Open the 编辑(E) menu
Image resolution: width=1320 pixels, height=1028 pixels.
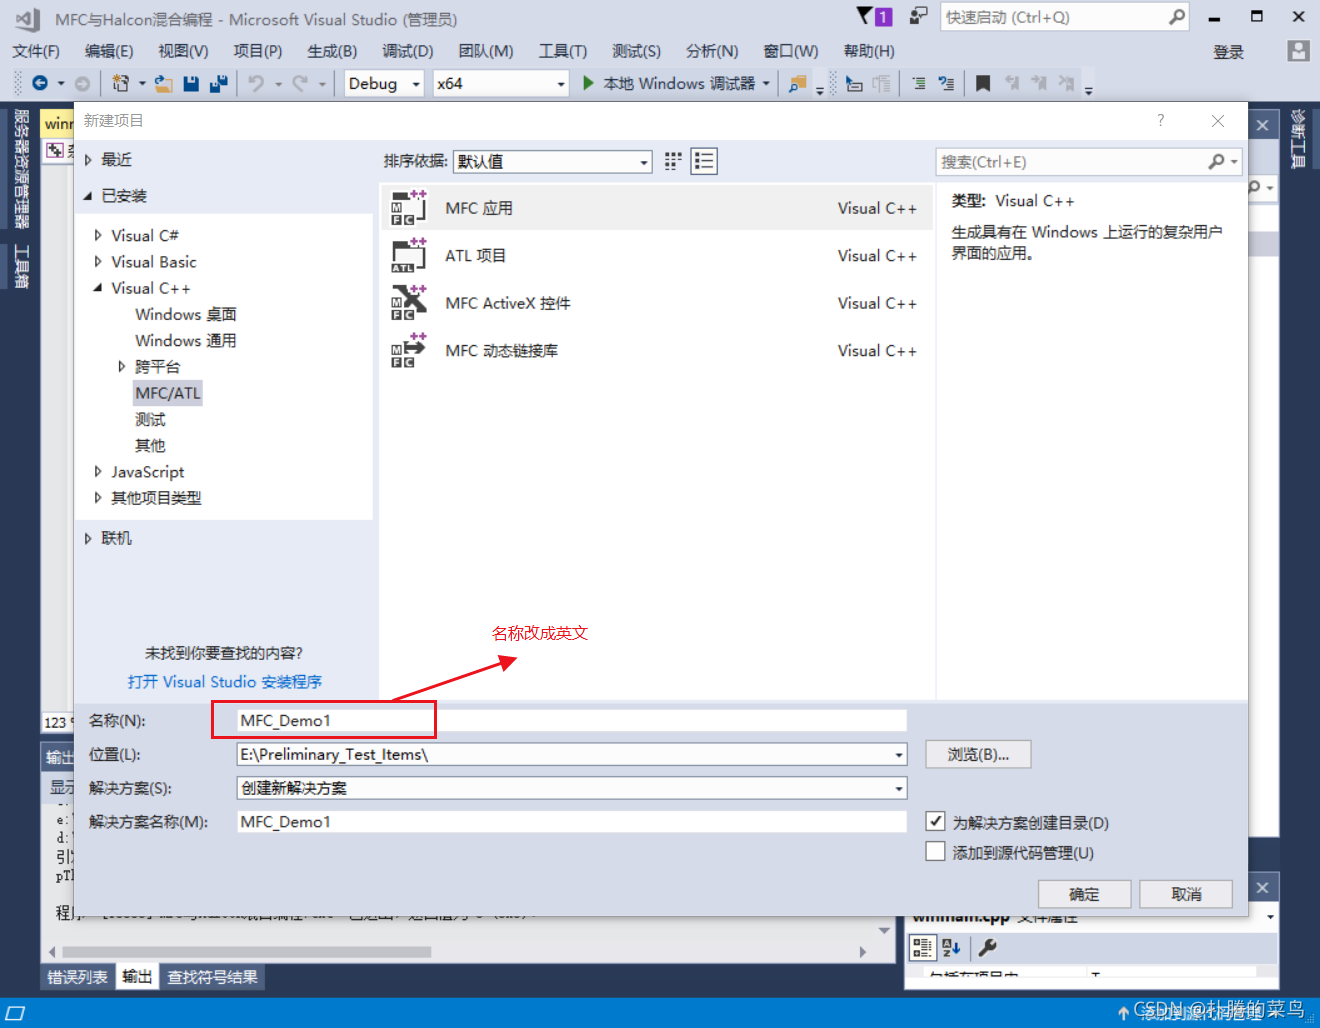(109, 51)
